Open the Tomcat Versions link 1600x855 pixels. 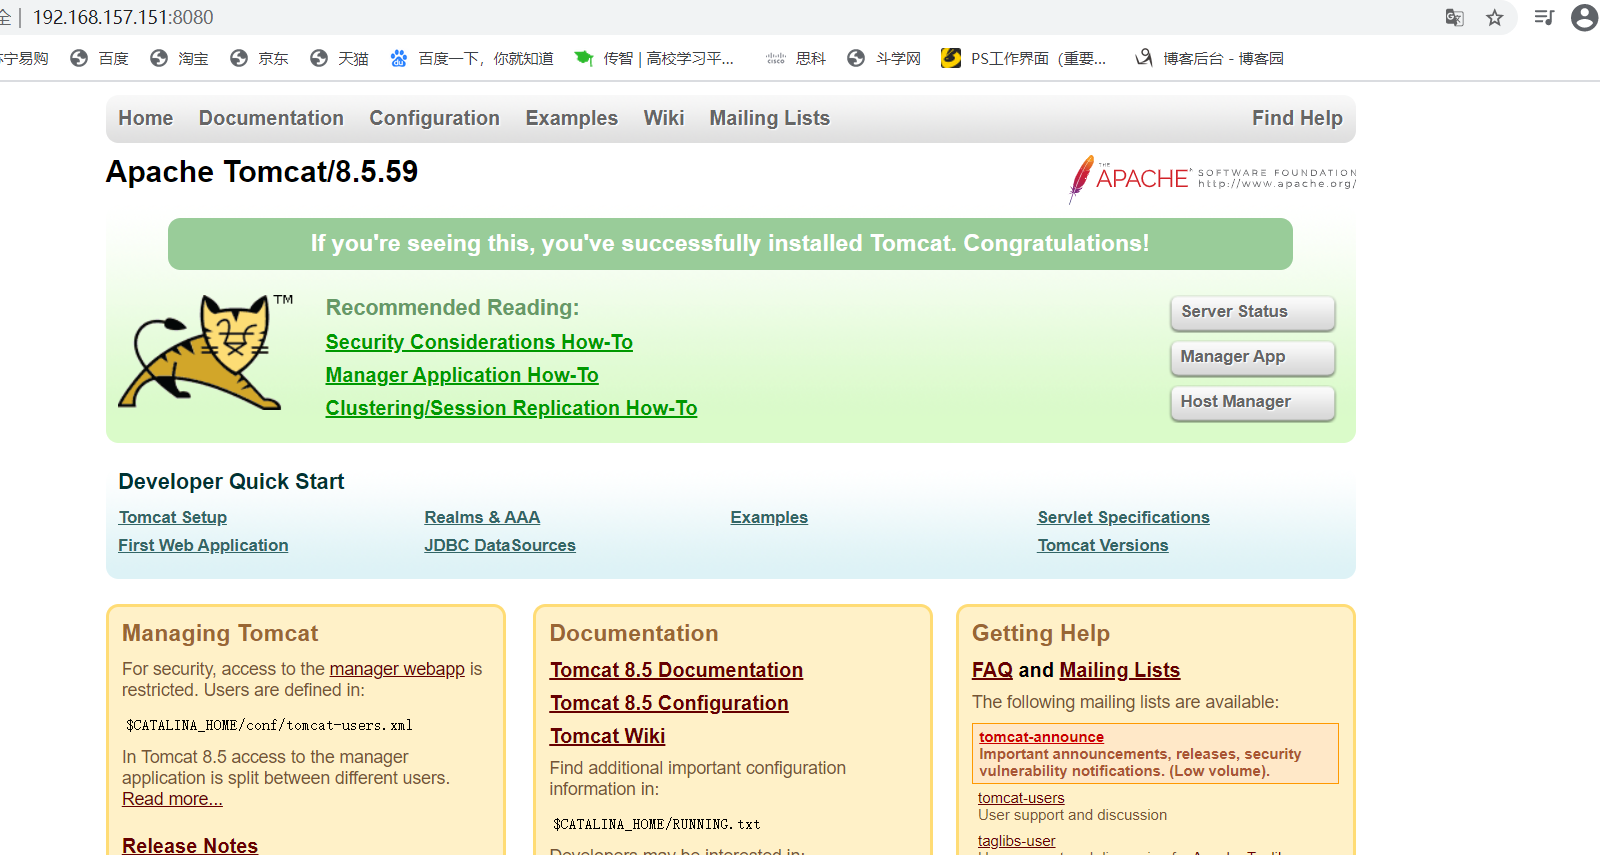pyautogui.click(x=1103, y=545)
